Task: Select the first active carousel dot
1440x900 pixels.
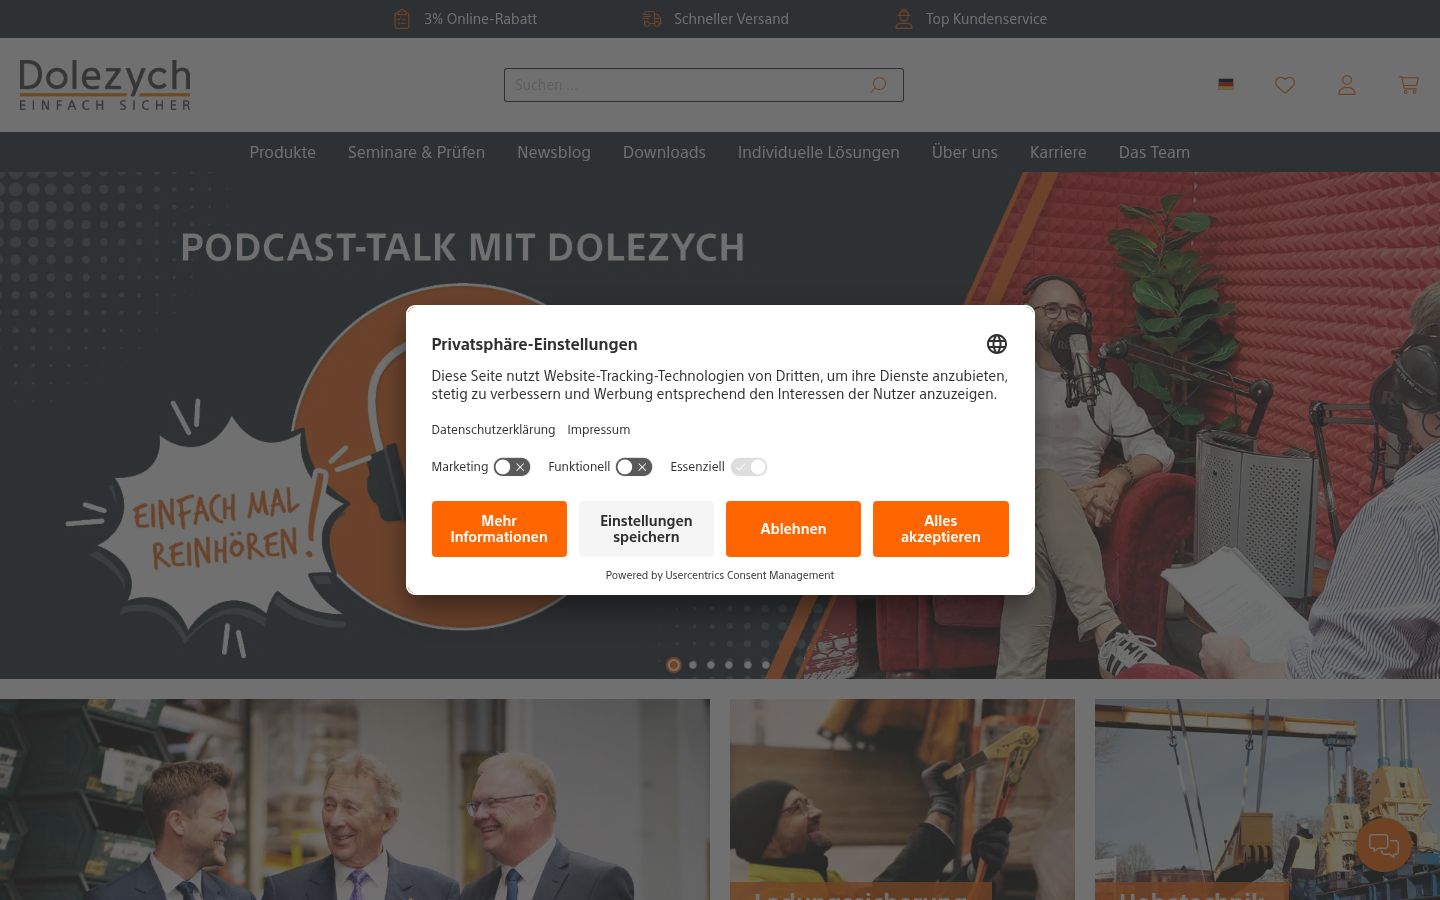Action: (x=674, y=665)
